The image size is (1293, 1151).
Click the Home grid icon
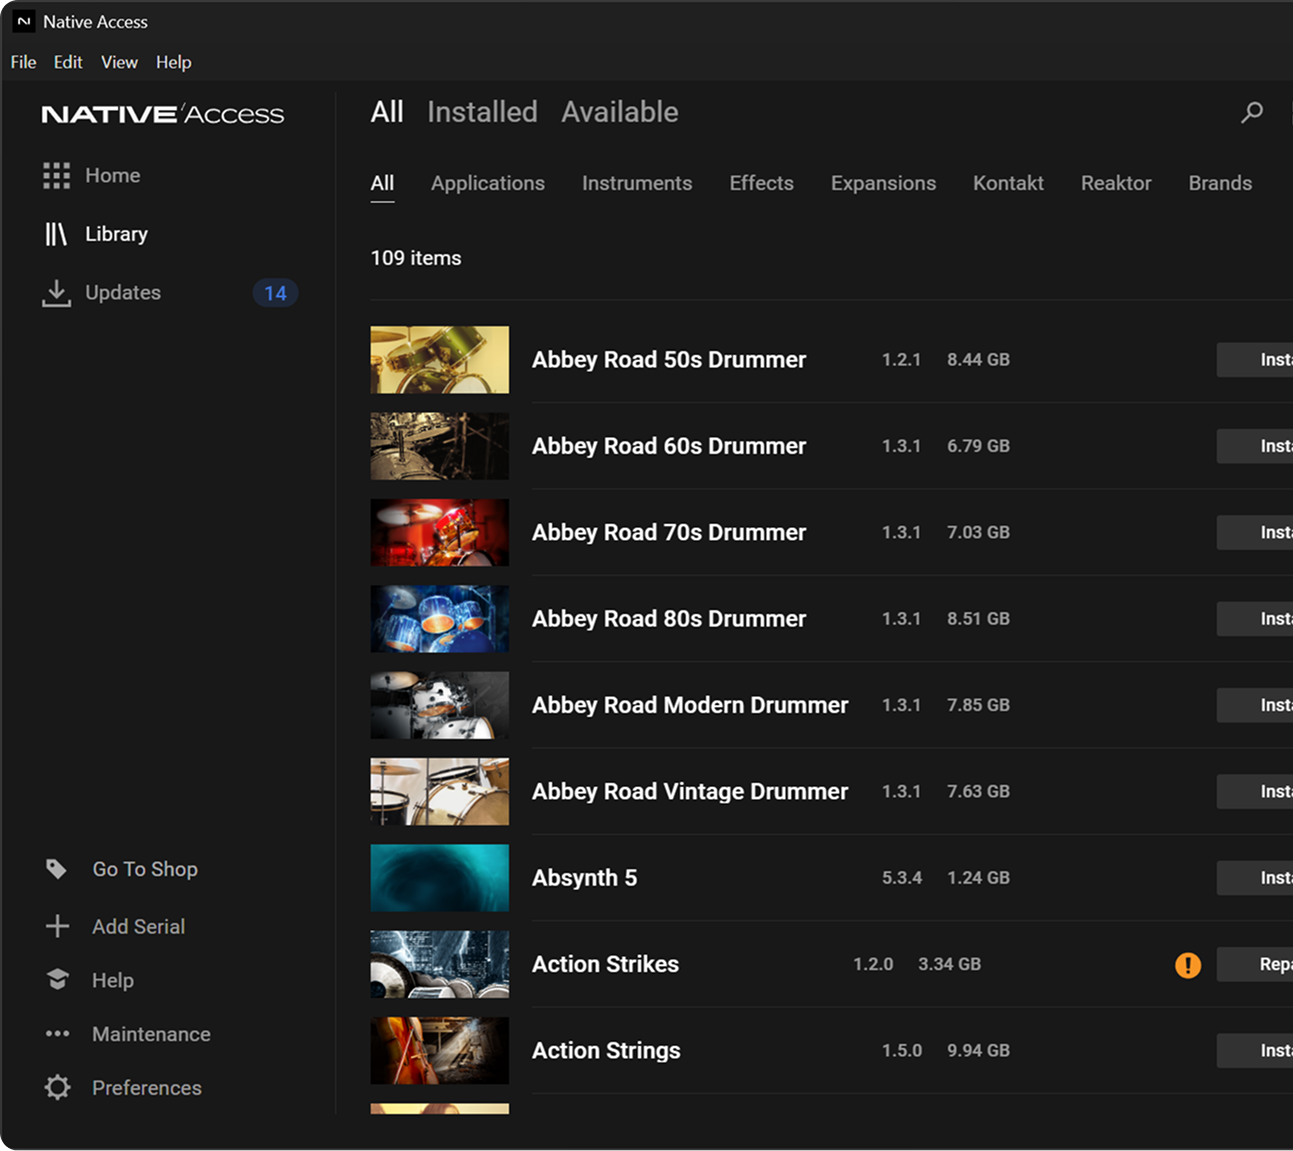(x=56, y=176)
